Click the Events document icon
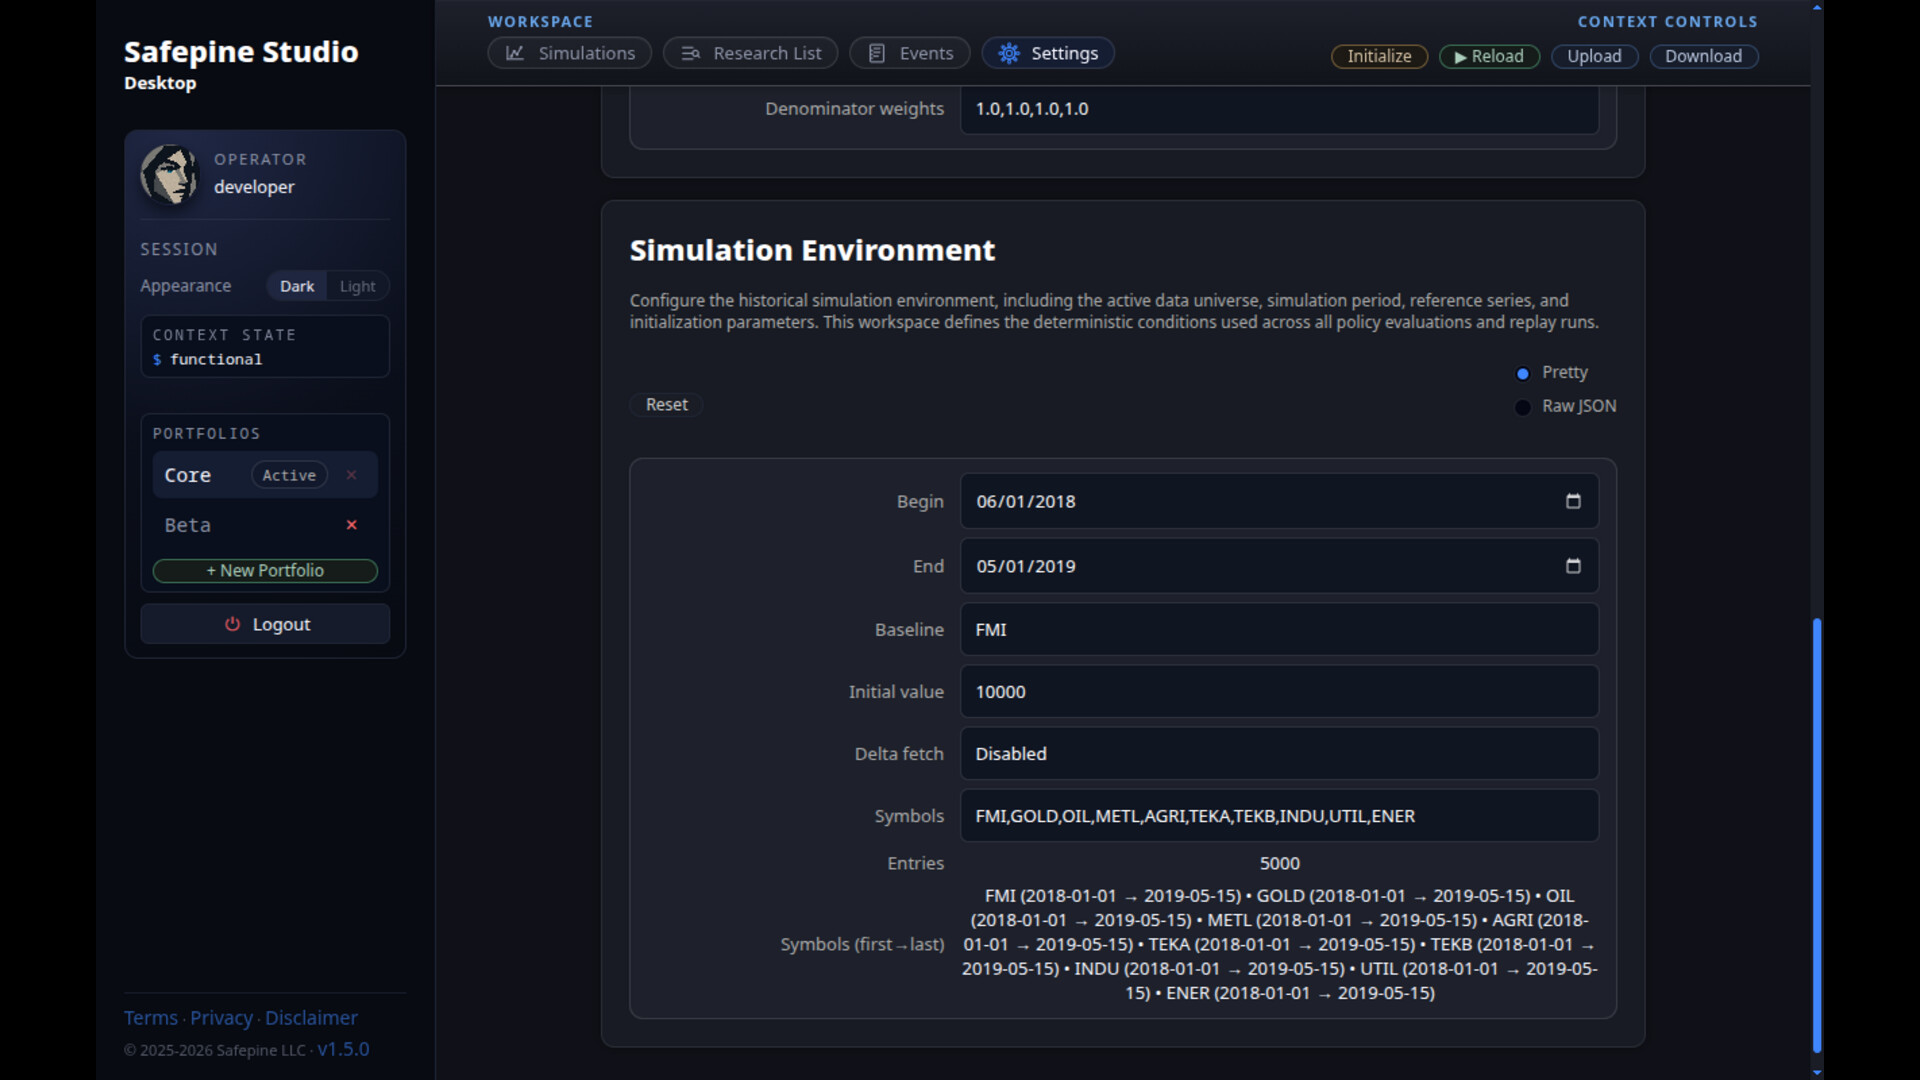Image resolution: width=1920 pixels, height=1080 pixels. click(x=876, y=53)
